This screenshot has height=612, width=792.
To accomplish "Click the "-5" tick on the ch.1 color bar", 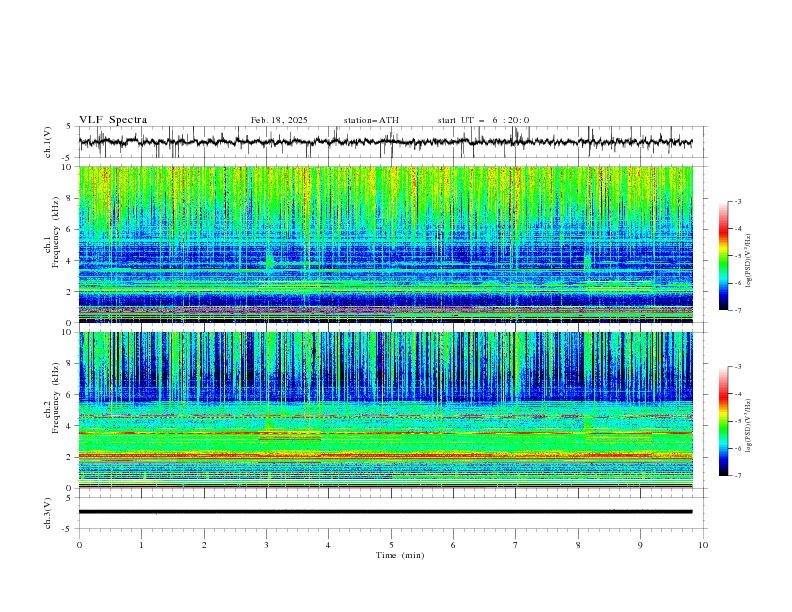I will pyautogui.click(x=738, y=256).
